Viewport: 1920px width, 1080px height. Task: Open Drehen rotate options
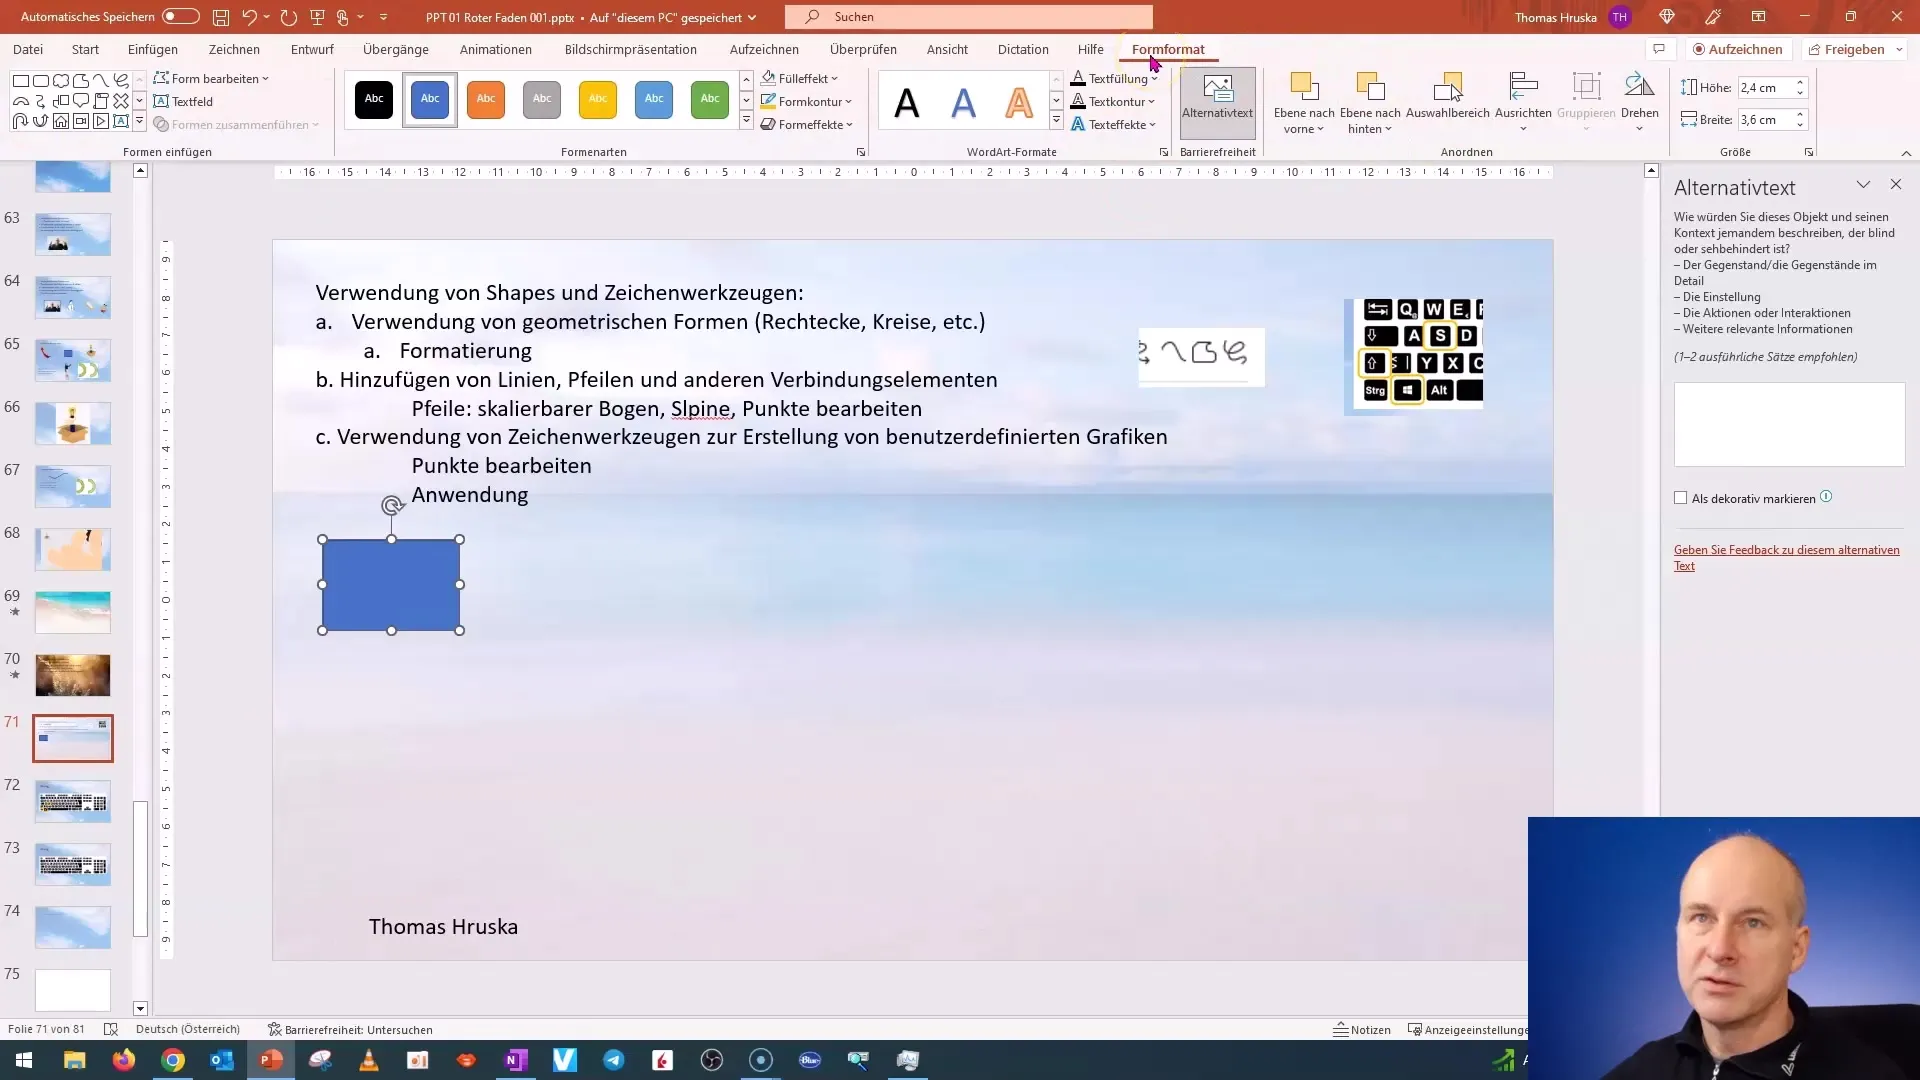pos(1639,100)
